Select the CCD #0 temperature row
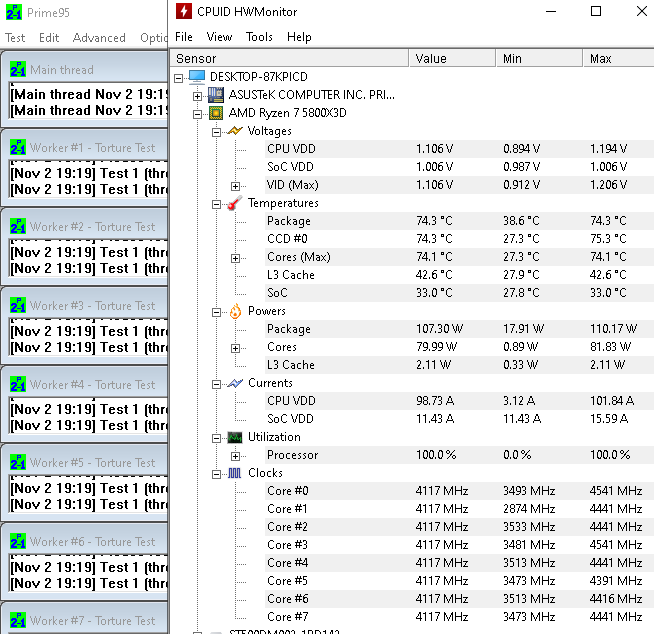This screenshot has height=634, width=654. coord(458,239)
